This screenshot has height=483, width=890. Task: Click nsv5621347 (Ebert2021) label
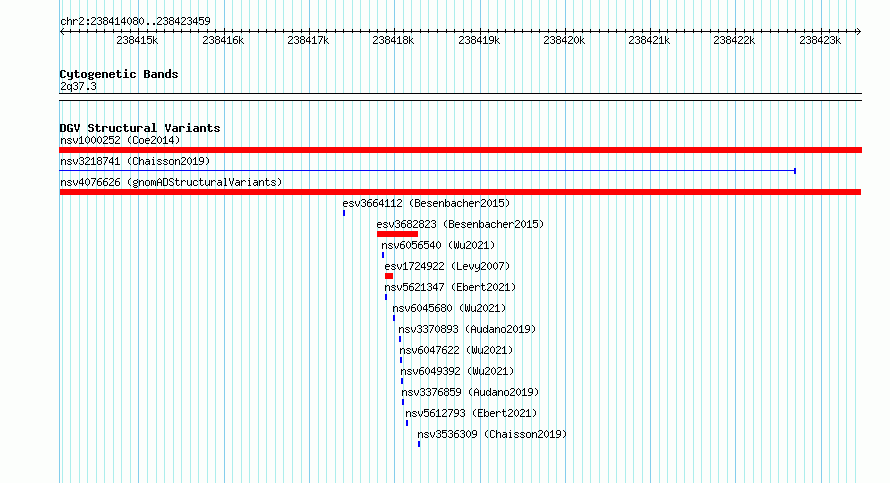click(x=450, y=287)
